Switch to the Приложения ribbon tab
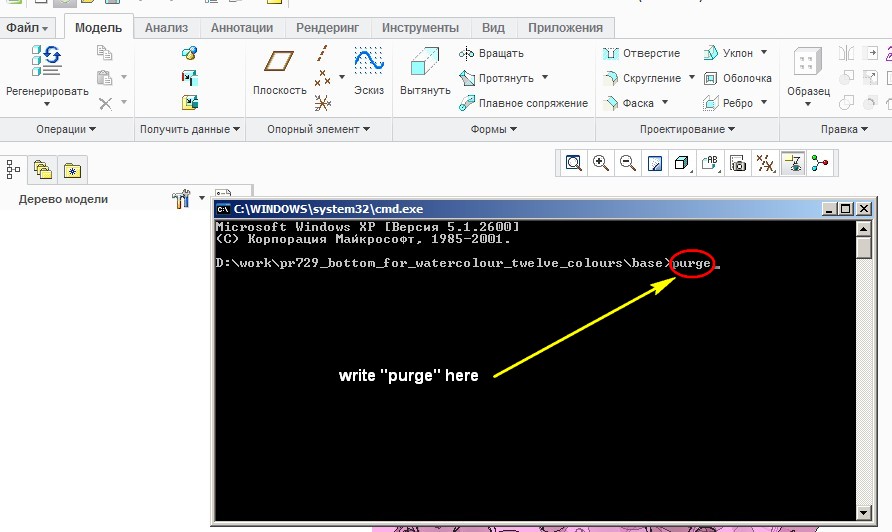This screenshot has height=532, width=892. click(x=565, y=27)
